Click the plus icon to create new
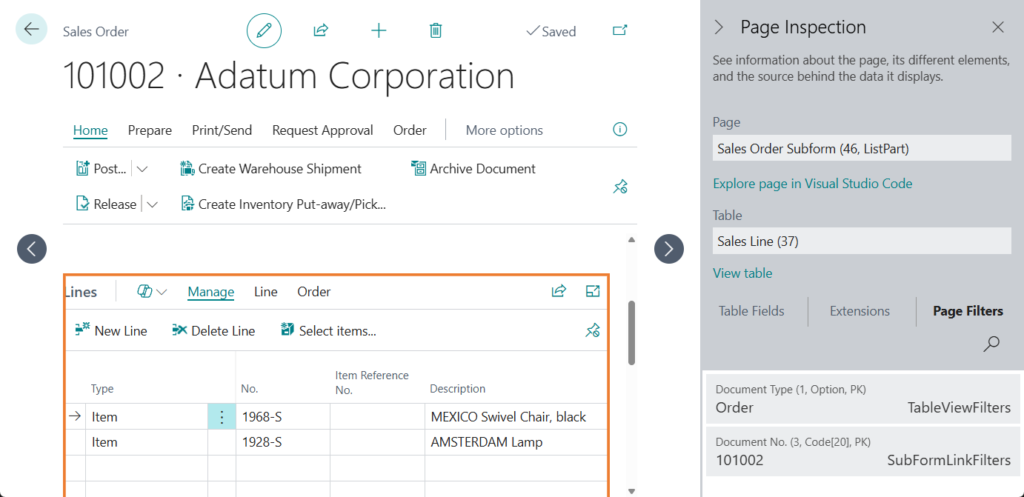1024x497 pixels. (378, 31)
